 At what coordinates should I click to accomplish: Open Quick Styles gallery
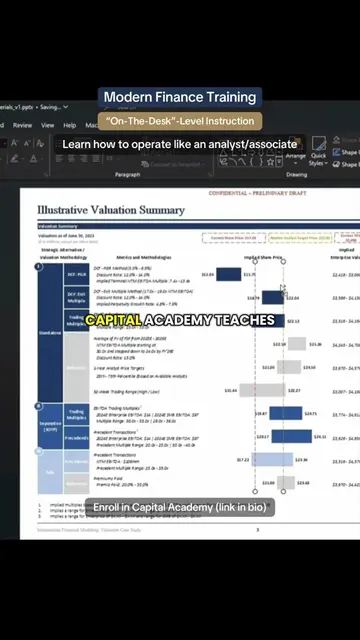point(318,151)
